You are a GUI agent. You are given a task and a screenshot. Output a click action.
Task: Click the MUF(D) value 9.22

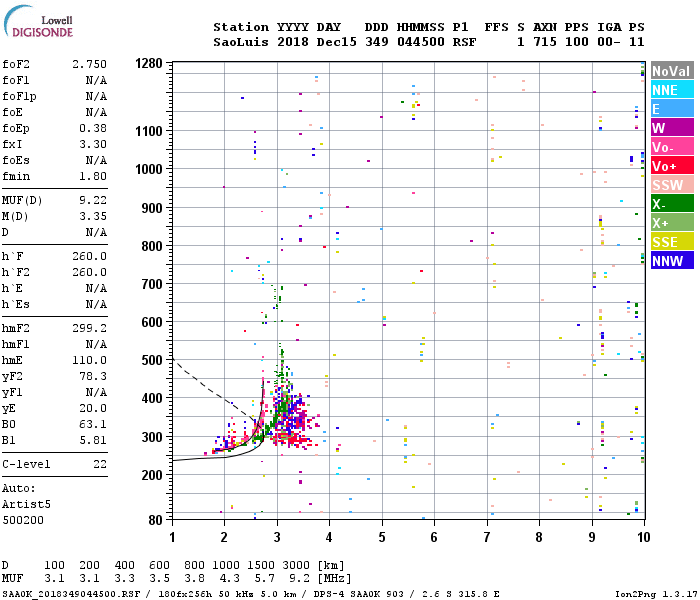pyautogui.click(x=93, y=200)
